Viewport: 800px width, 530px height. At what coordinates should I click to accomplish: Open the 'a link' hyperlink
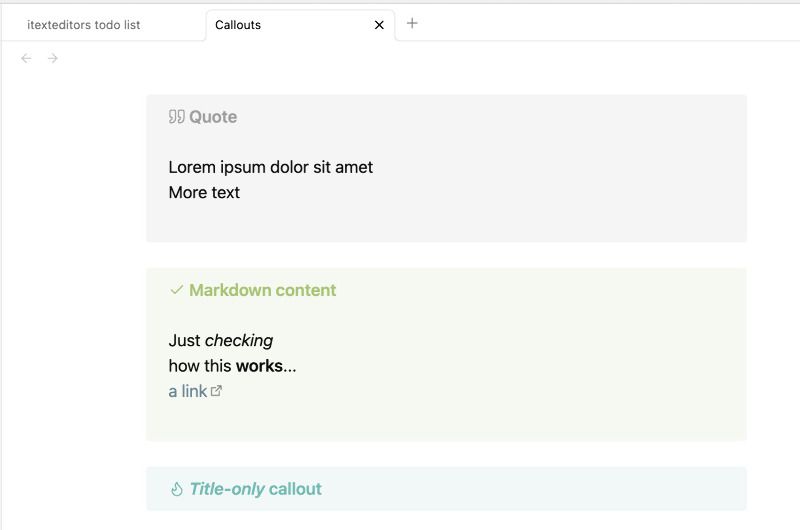[187, 391]
